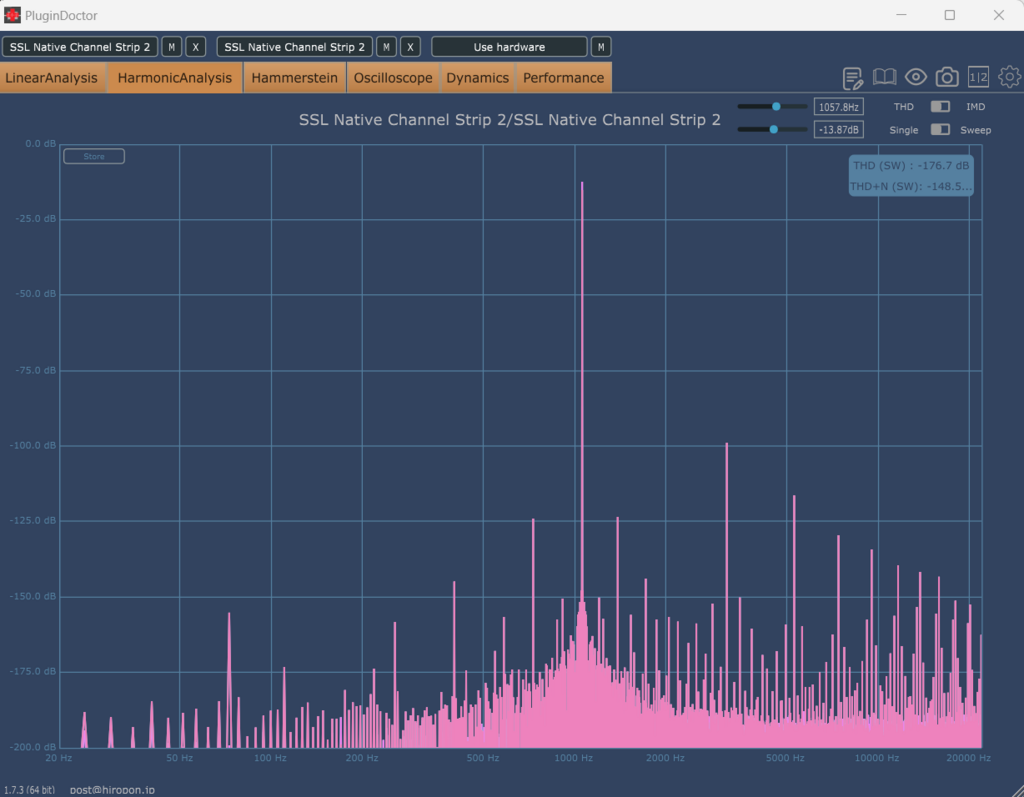The height and width of the screenshot is (797, 1024).
Task: Toggle M button beside Use hardware
Action: pyautogui.click(x=601, y=47)
